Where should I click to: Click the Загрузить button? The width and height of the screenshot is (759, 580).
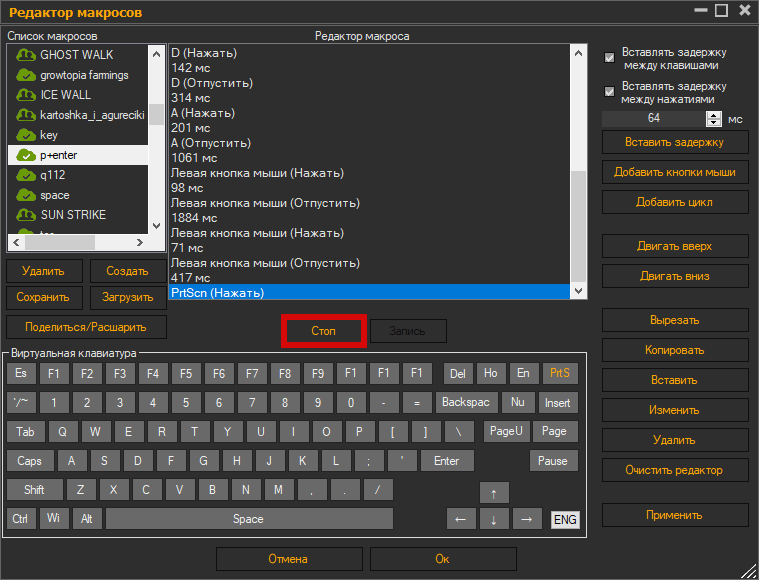128,297
